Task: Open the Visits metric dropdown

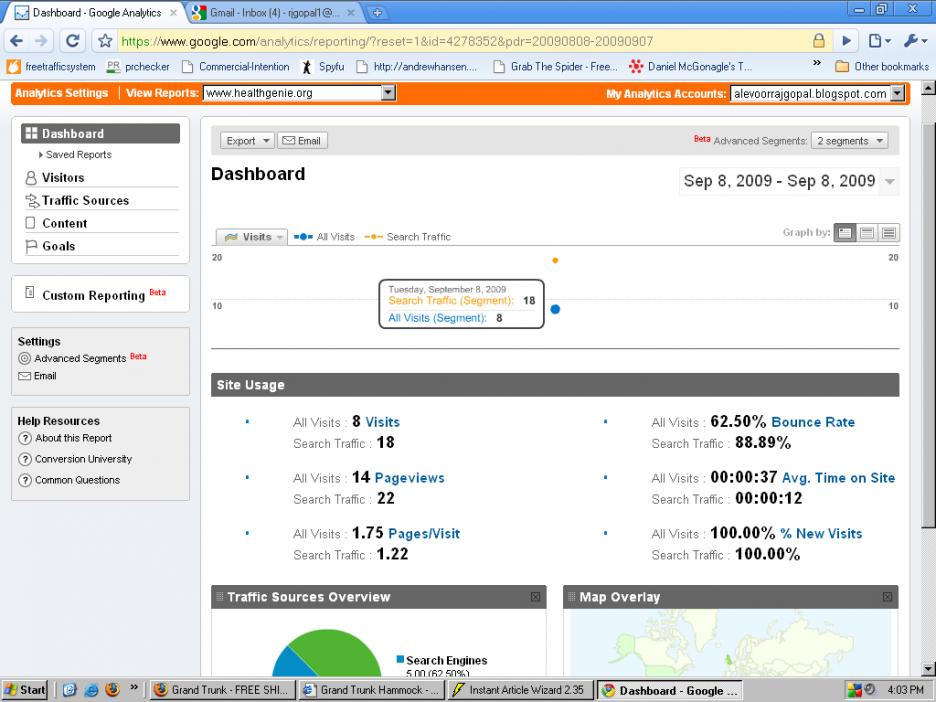Action: (x=251, y=237)
